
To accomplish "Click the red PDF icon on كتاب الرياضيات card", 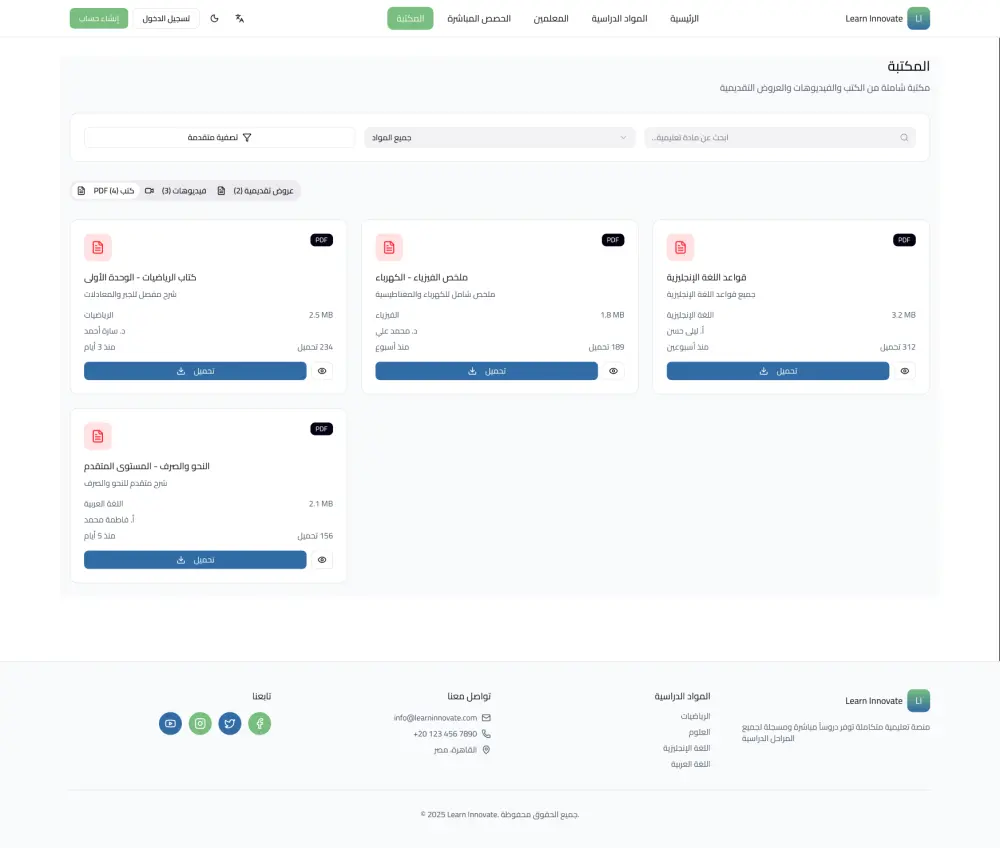I will pyautogui.click(x=97, y=247).
